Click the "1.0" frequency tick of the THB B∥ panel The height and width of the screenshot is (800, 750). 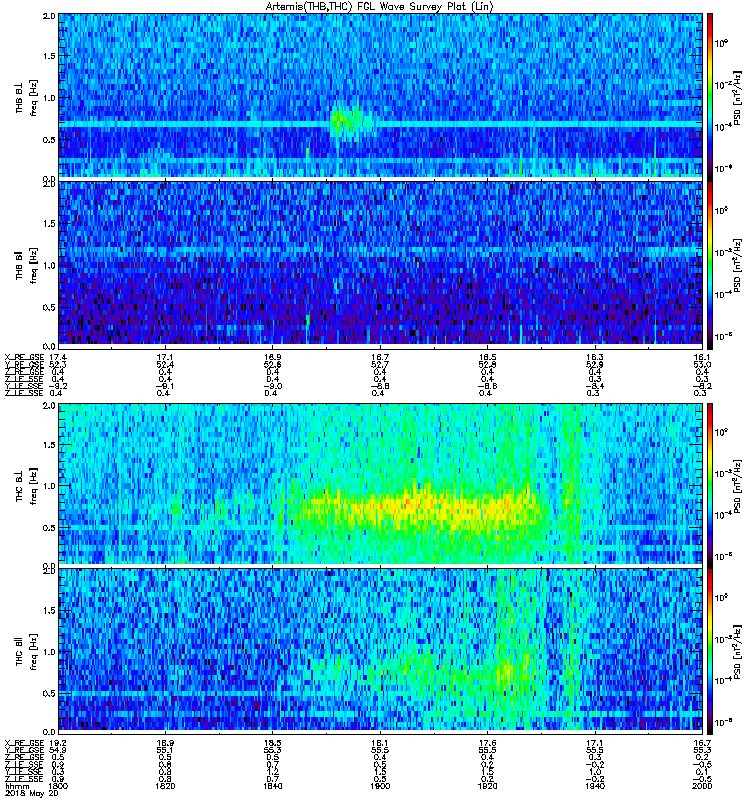coord(49,265)
